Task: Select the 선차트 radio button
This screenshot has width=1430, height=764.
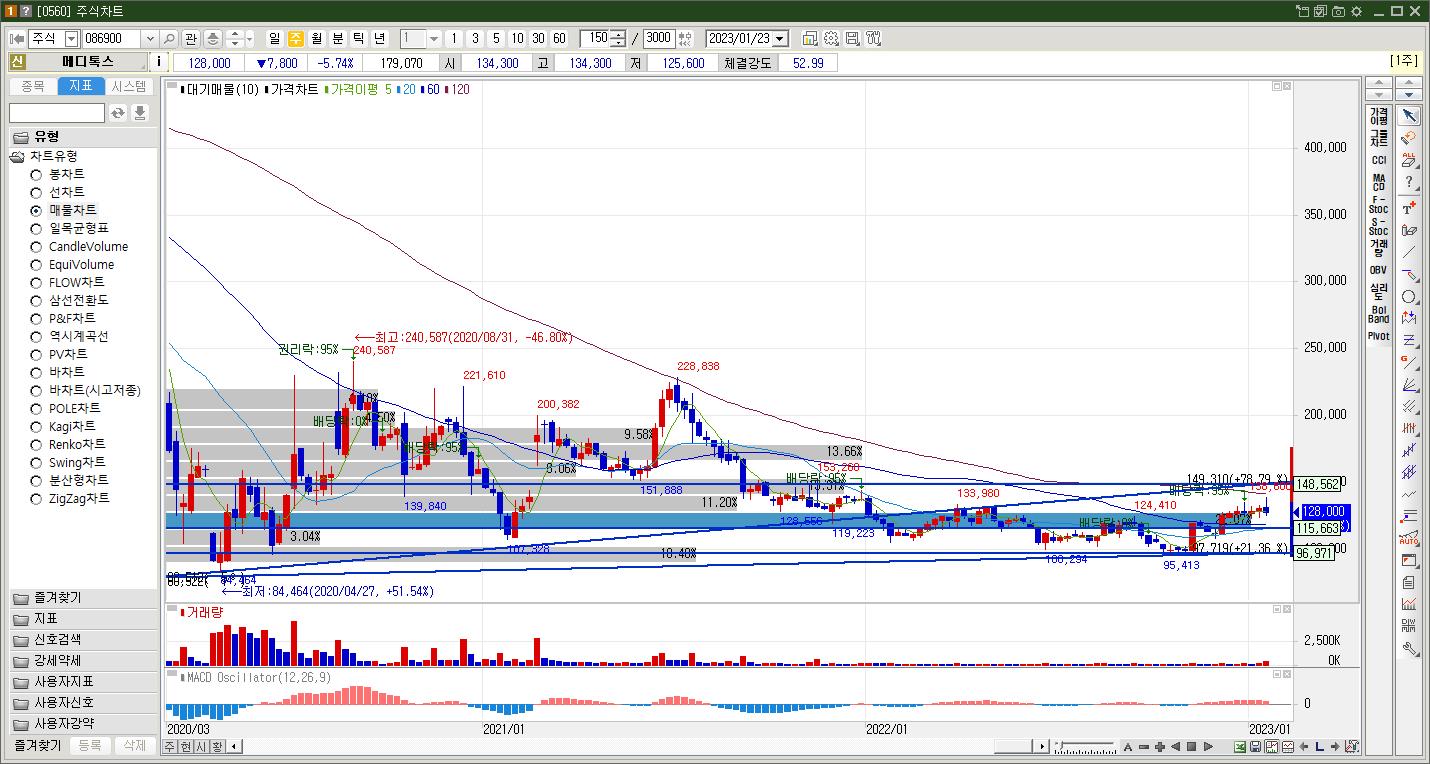Action: coord(36,192)
